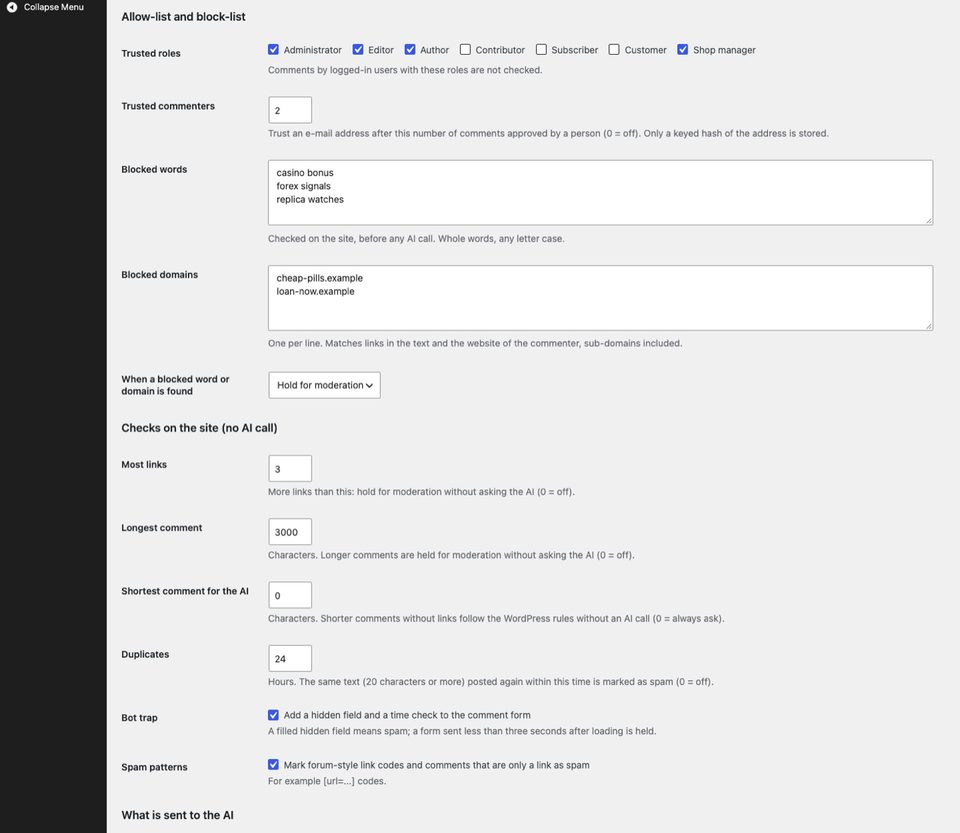Click the 'casino bonus' line in Blocked words

tap(305, 173)
